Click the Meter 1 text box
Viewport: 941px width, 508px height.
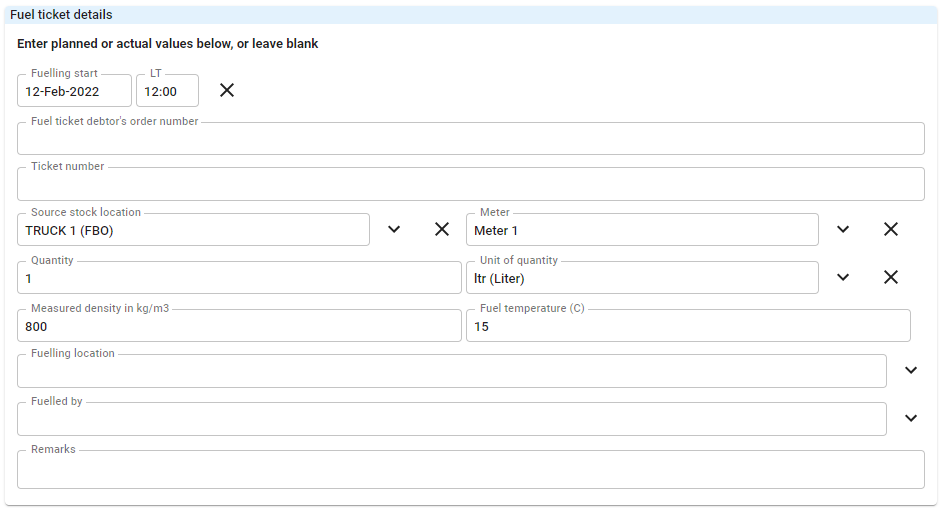click(x=642, y=229)
